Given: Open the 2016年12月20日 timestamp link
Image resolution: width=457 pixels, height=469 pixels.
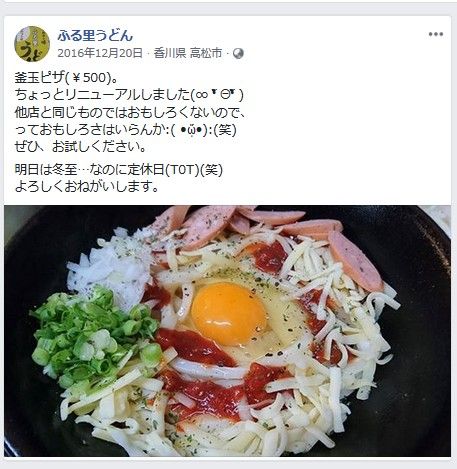Looking at the screenshot, I should point(100,53).
